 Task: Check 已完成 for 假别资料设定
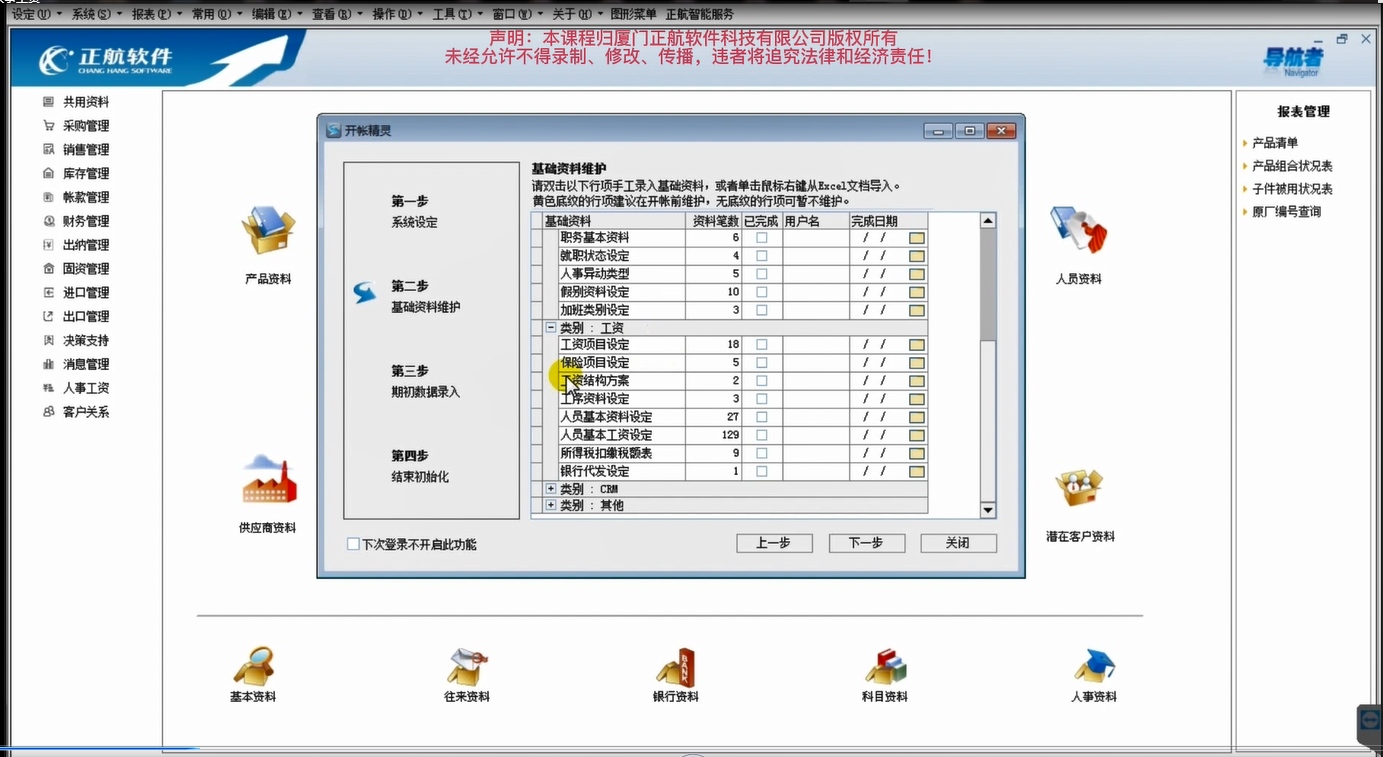pos(762,292)
